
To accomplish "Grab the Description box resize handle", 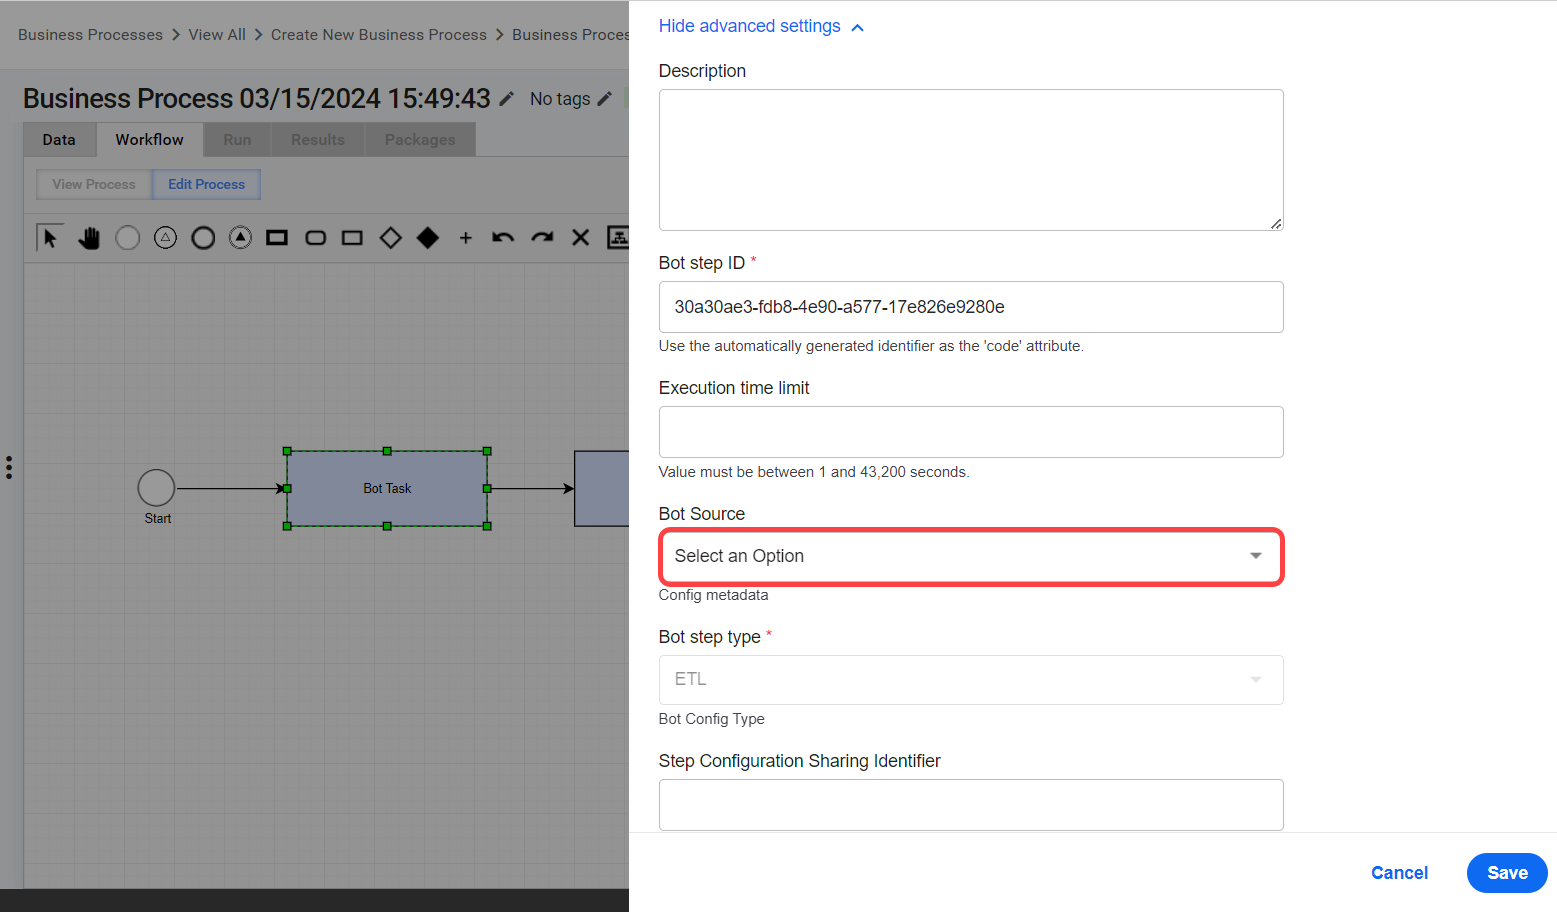I will click(1276, 224).
